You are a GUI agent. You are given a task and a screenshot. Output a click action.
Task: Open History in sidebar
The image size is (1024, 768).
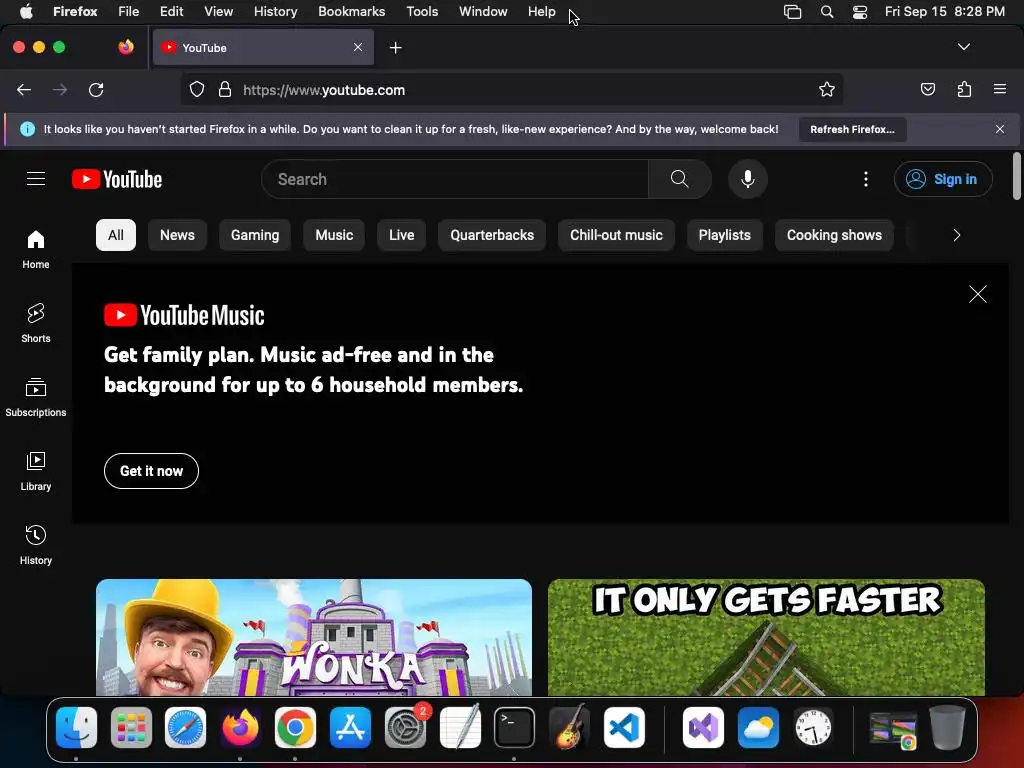pyautogui.click(x=36, y=545)
